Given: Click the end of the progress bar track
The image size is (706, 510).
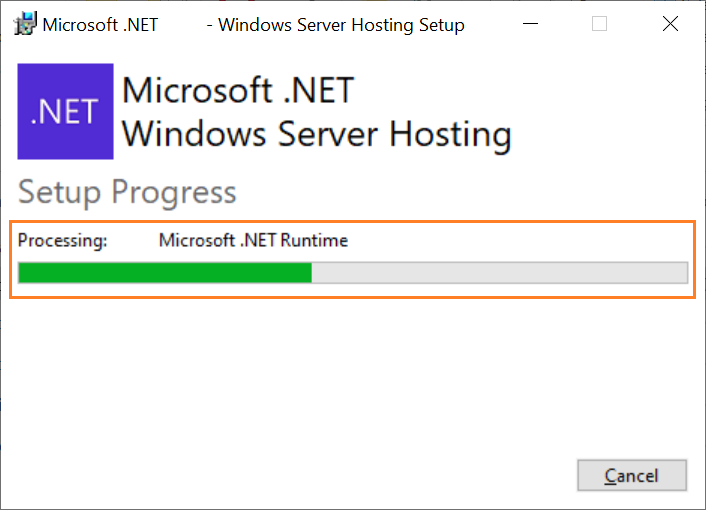Looking at the screenshot, I should click(x=682, y=273).
